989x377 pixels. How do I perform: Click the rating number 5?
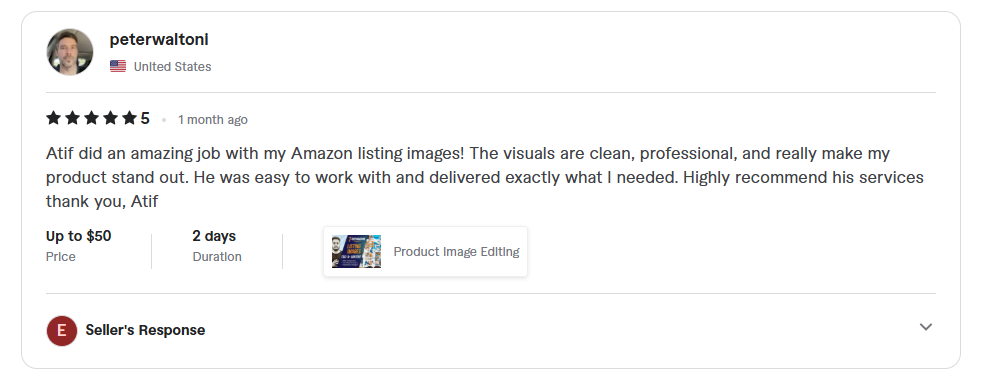tap(145, 119)
